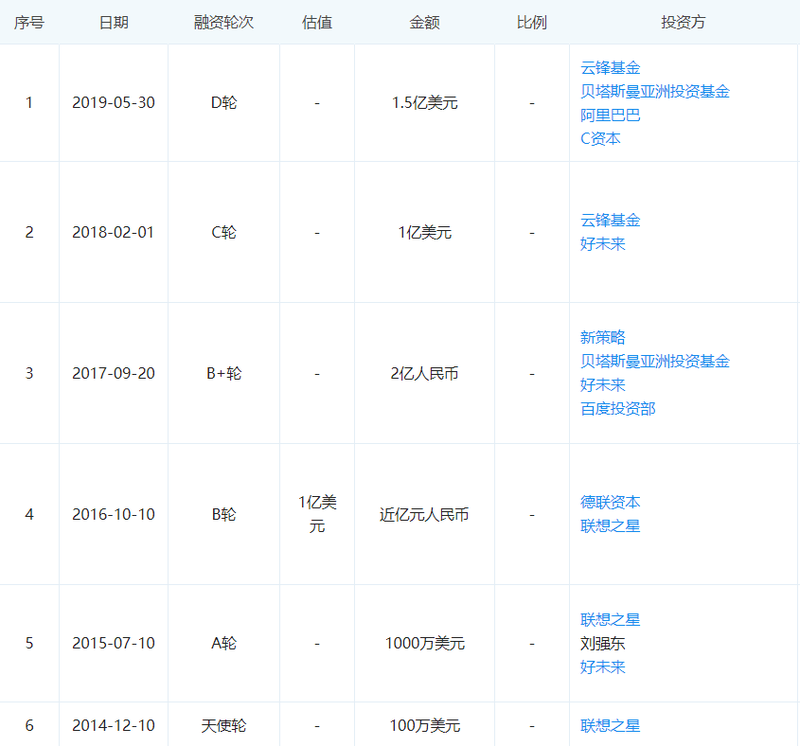Open 联想之星 link in 天使轮 row
The height and width of the screenshot is (746, 800).
pyautogui.click(x=610, y=726)
